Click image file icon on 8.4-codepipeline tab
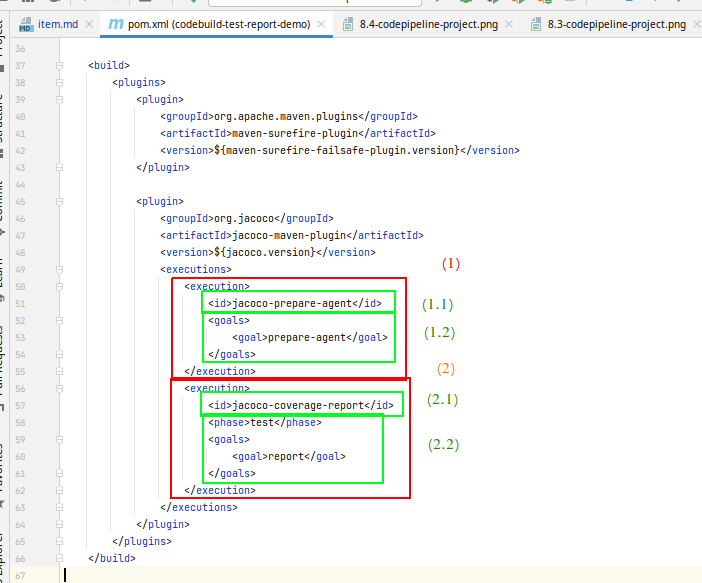The image size is (702, 583). (348, 23)
